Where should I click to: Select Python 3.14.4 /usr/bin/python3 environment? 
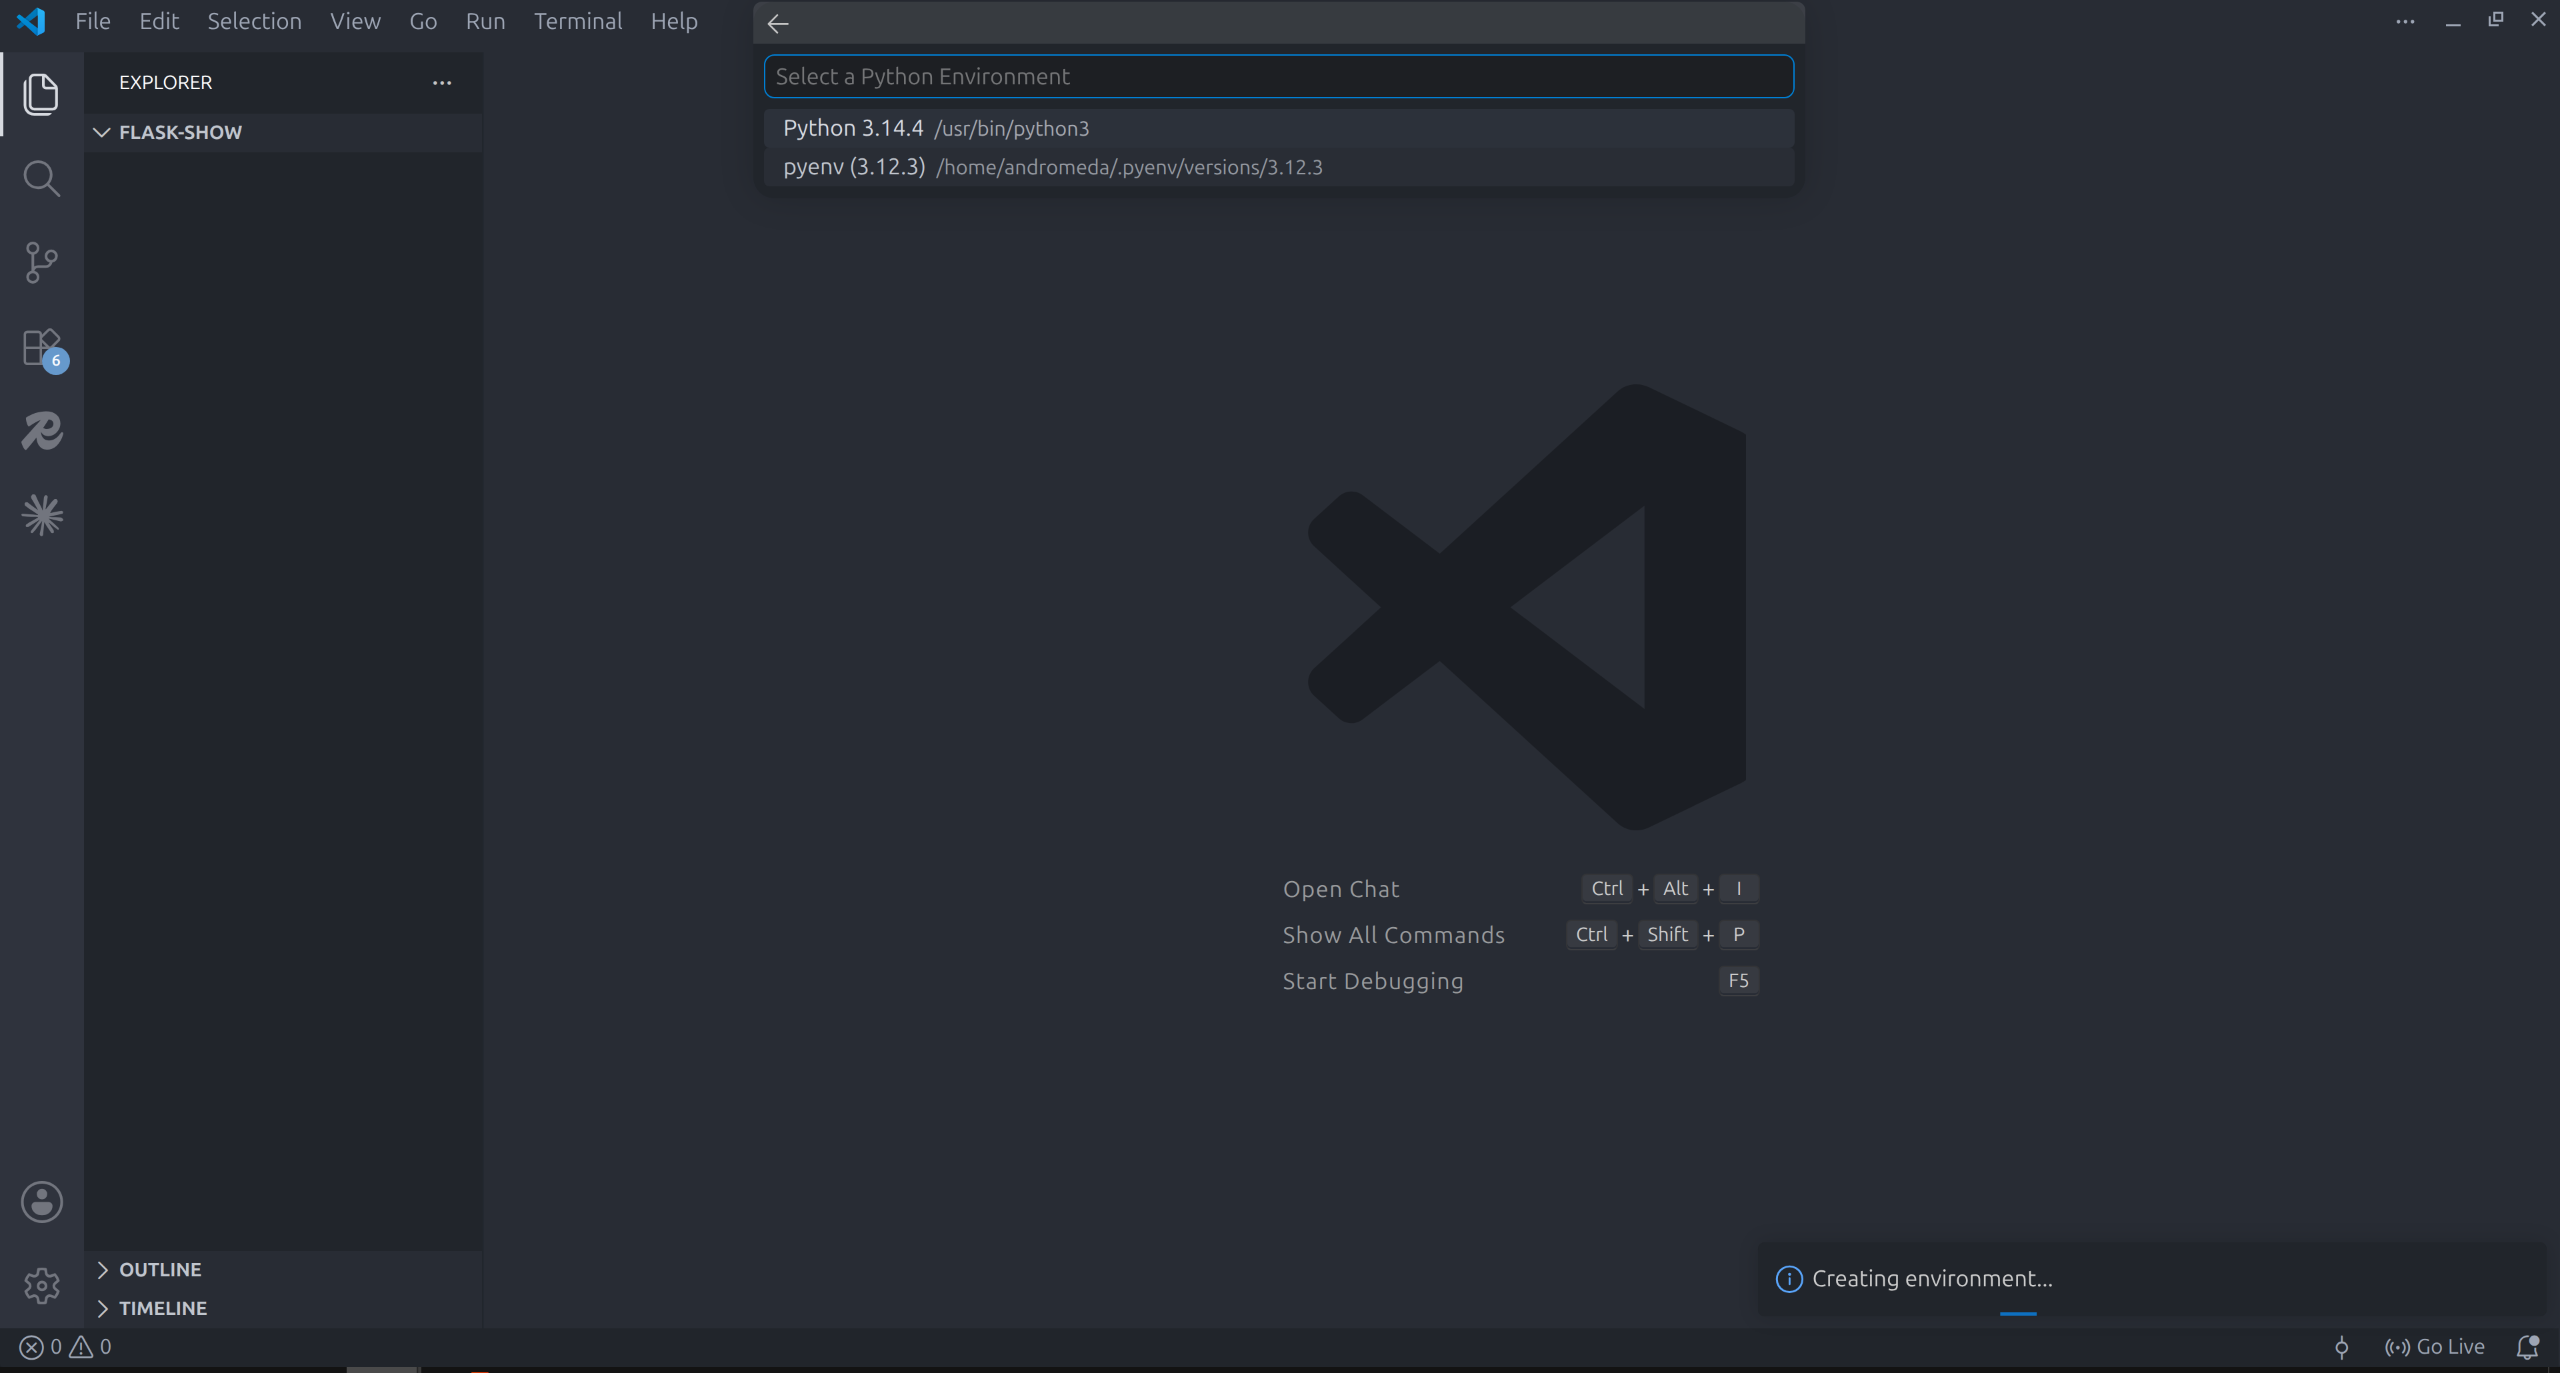1278,129
